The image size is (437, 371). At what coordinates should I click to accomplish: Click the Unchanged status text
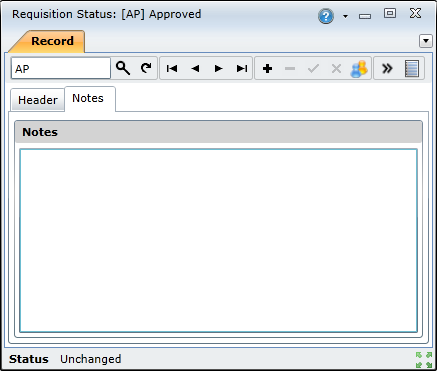(x=91, y=359)
